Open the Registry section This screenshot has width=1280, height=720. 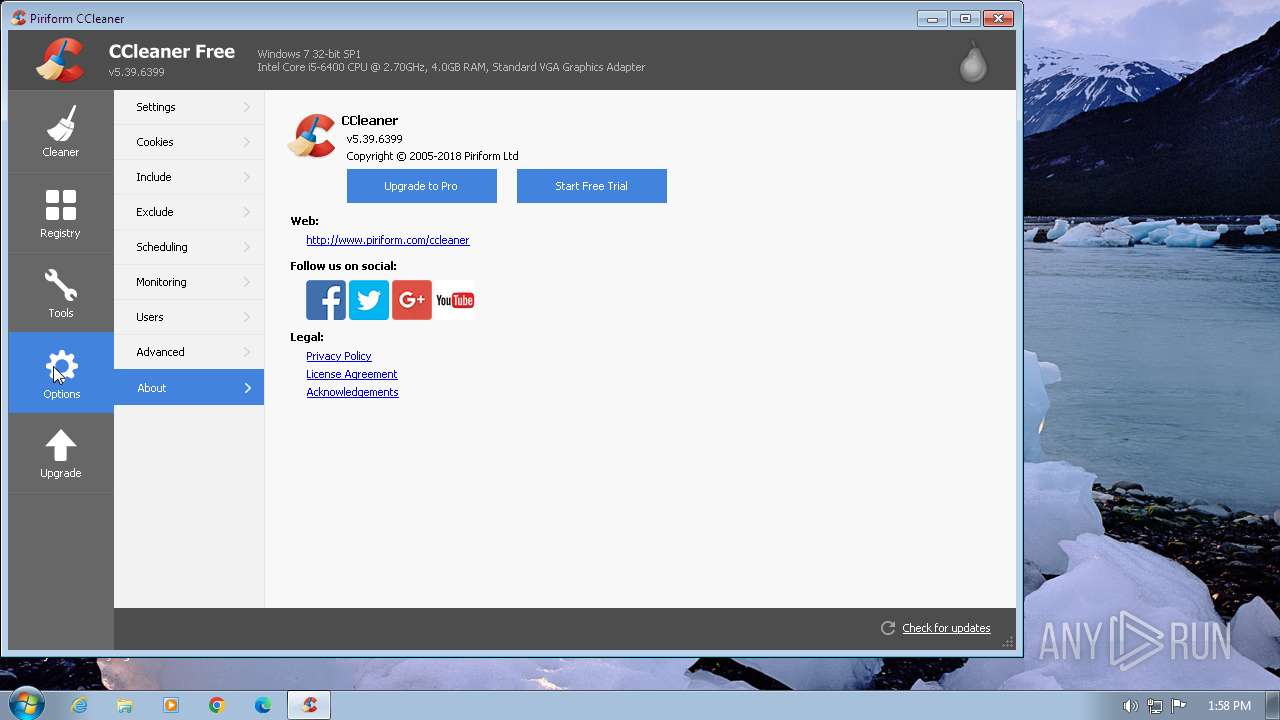pyautogui.click(x=60, y=212)
